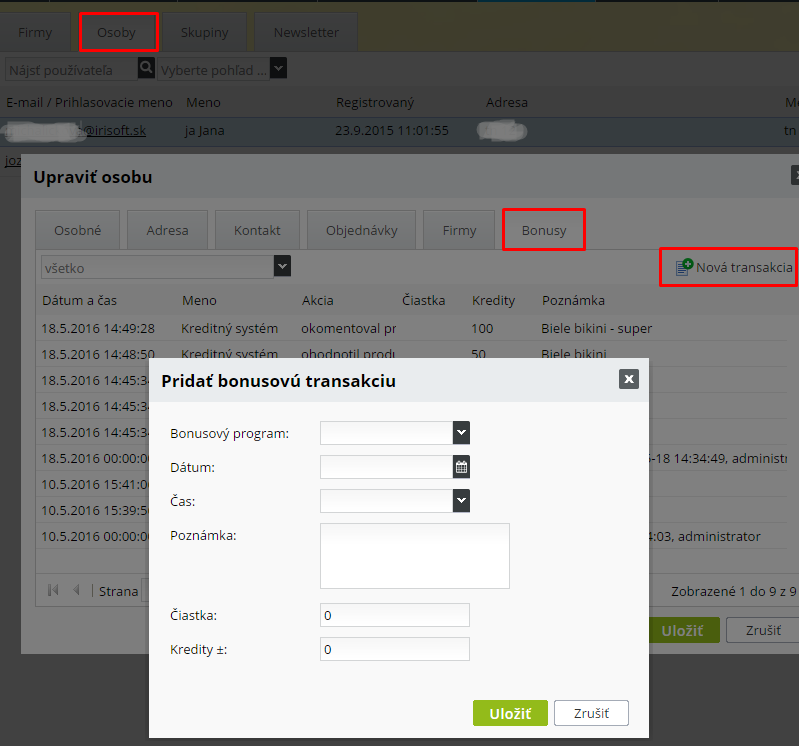Click the Kredity ± input field
The width and height of the screenshot is (799, 746).
click(395, 650)
